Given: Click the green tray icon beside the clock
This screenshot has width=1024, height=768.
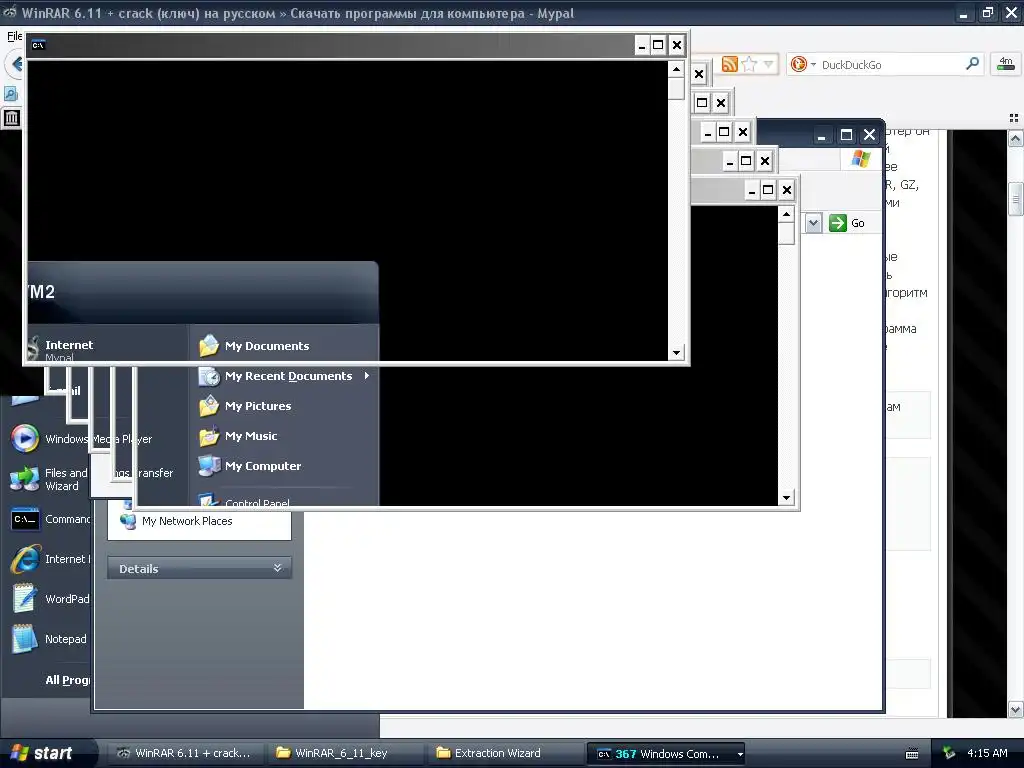Looking at the screenshot, I should (950, 753).
